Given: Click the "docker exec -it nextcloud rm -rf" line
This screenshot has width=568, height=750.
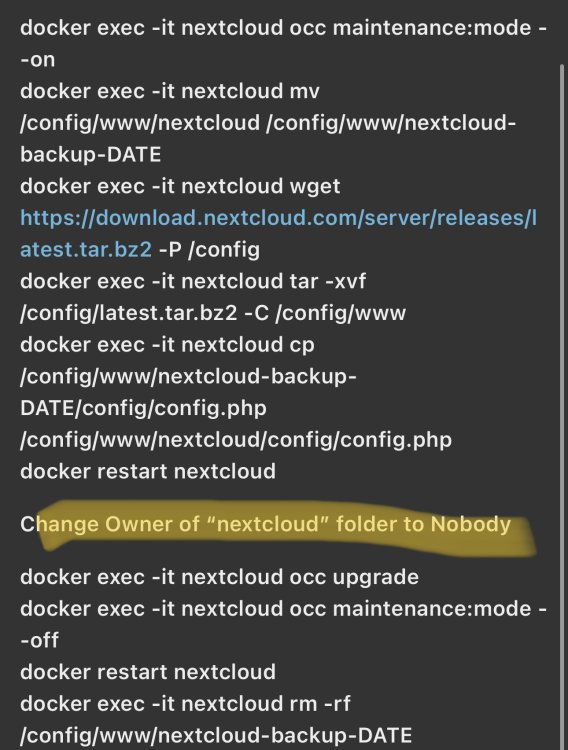Looking at the screenshot, I should coord(185,704).
